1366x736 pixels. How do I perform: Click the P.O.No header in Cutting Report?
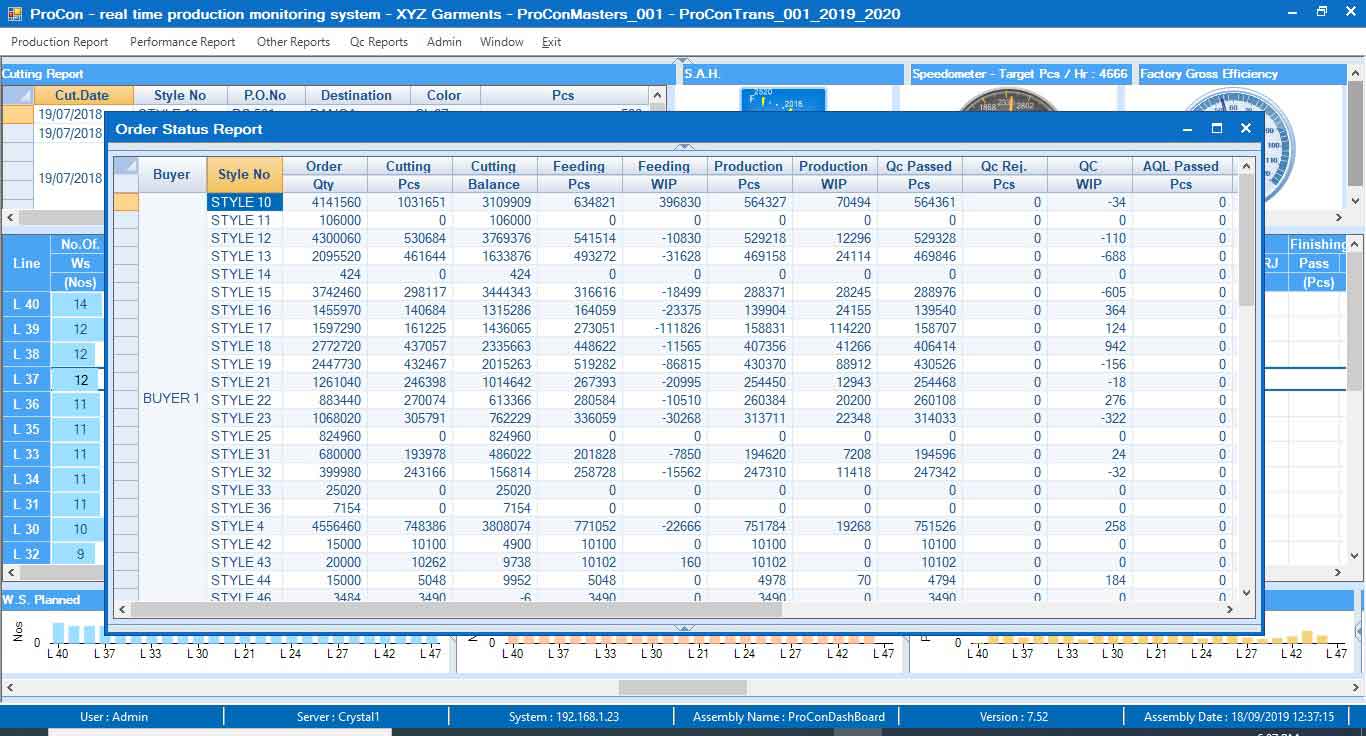coord(265,95)
